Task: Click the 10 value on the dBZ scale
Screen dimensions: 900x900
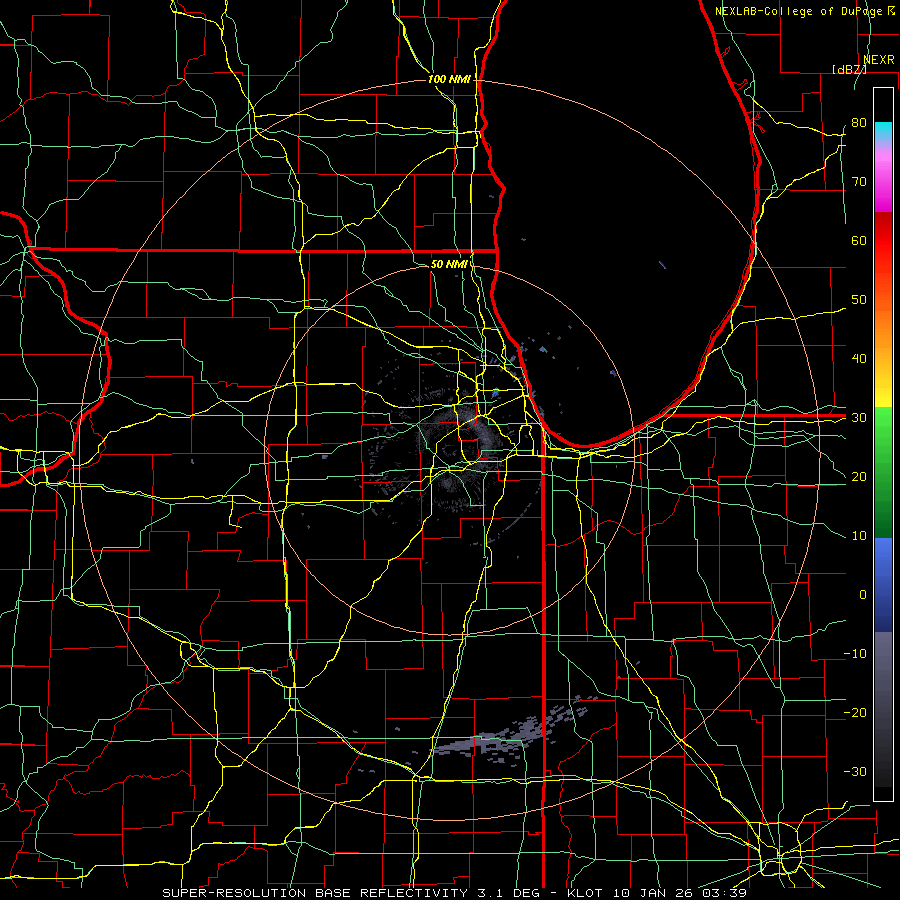Action: [x=859, y=536]
